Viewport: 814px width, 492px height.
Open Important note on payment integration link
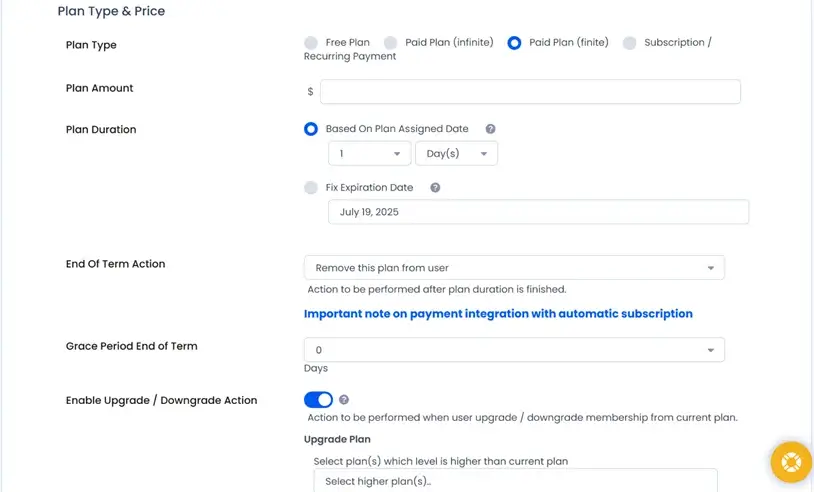pos(498,314)
